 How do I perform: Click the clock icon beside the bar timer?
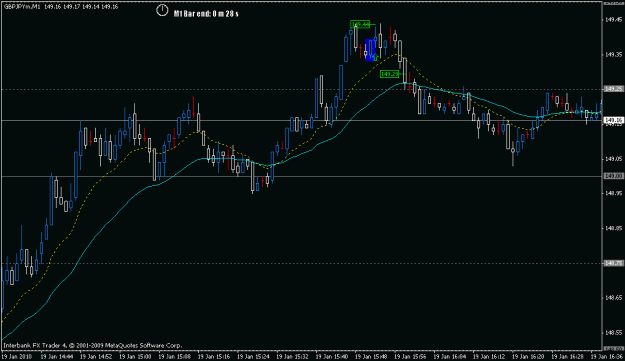click(x=162, y=10)
